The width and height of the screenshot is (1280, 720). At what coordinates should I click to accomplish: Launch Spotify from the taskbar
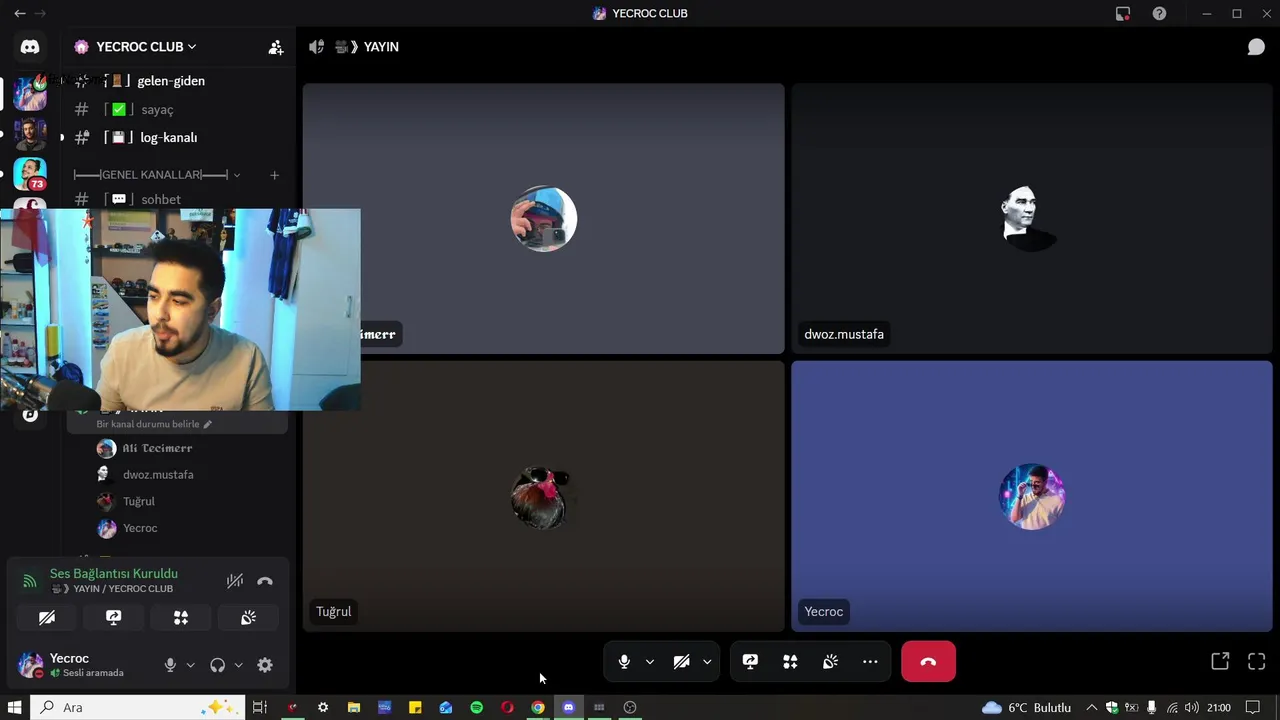(477, 707)
